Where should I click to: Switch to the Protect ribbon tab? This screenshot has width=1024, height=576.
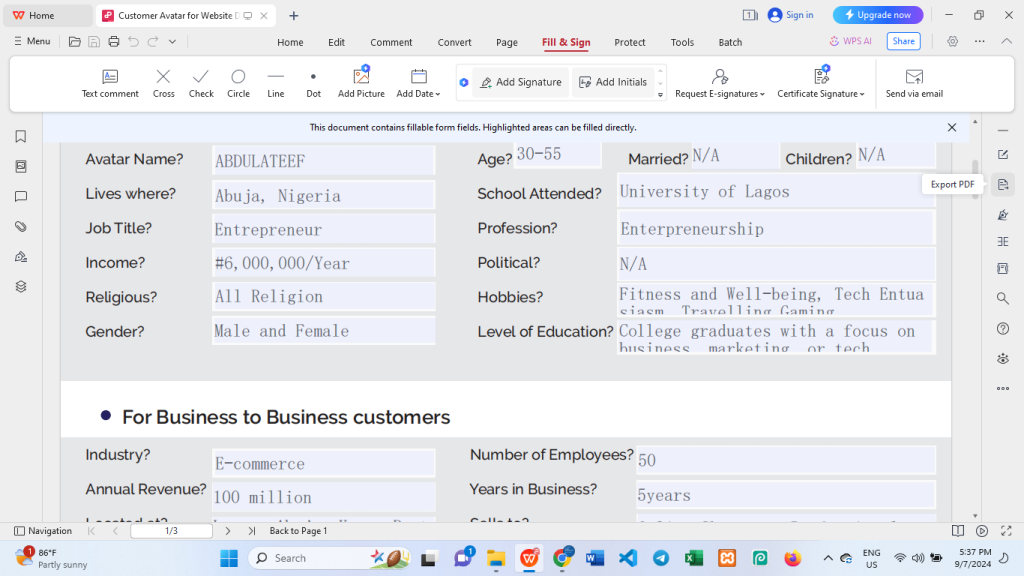[x=630, y=42]
